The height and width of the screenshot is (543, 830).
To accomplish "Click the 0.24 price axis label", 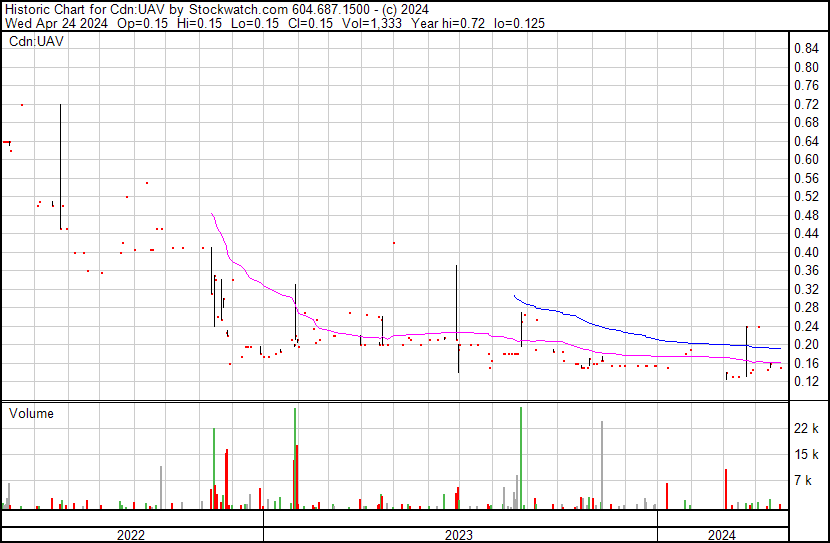I will [806, 326].
